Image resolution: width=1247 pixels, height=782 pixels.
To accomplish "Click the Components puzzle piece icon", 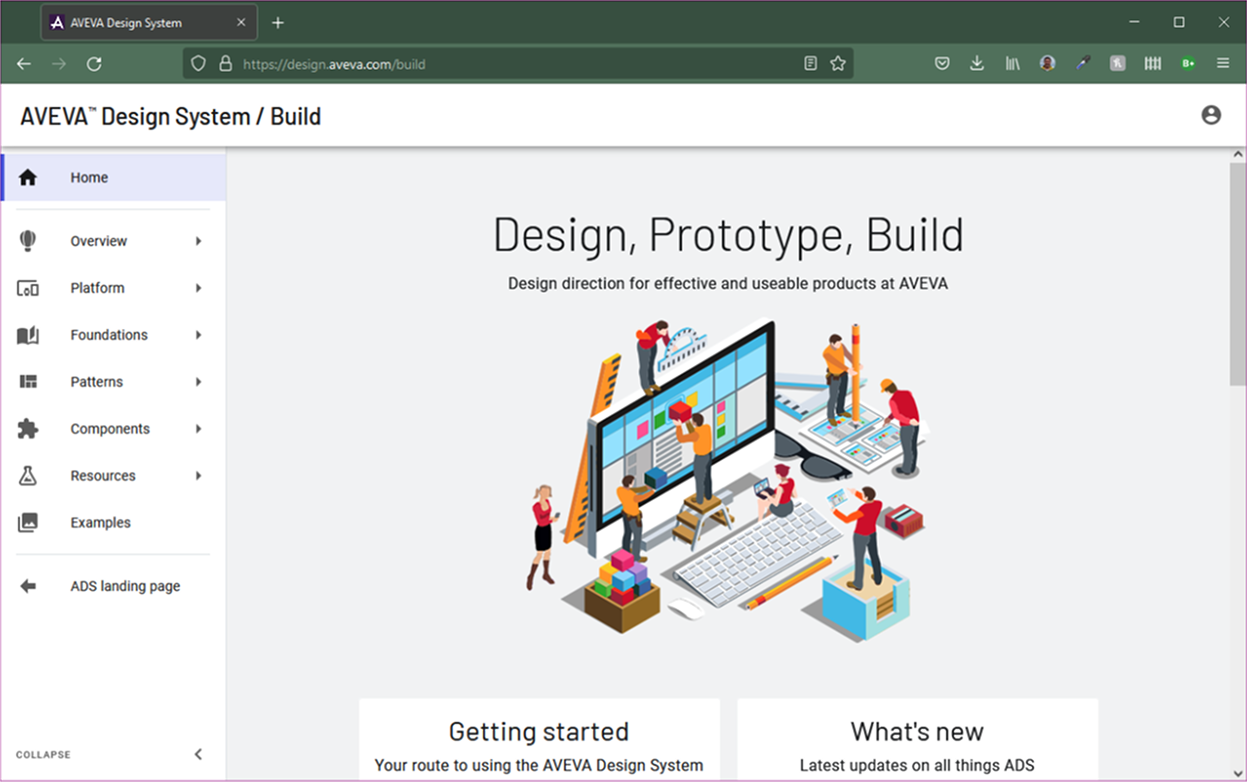I will pyautogui.click(x=28, y=429).
